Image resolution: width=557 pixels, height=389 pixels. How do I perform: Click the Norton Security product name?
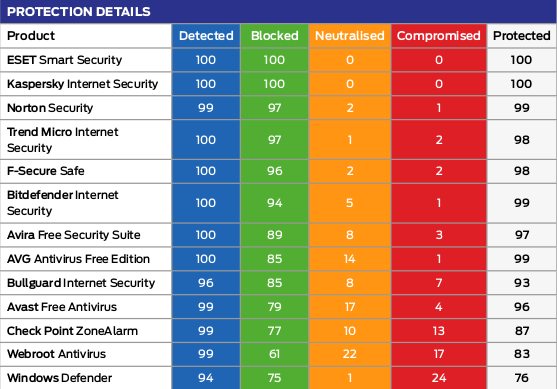point(50,108)
